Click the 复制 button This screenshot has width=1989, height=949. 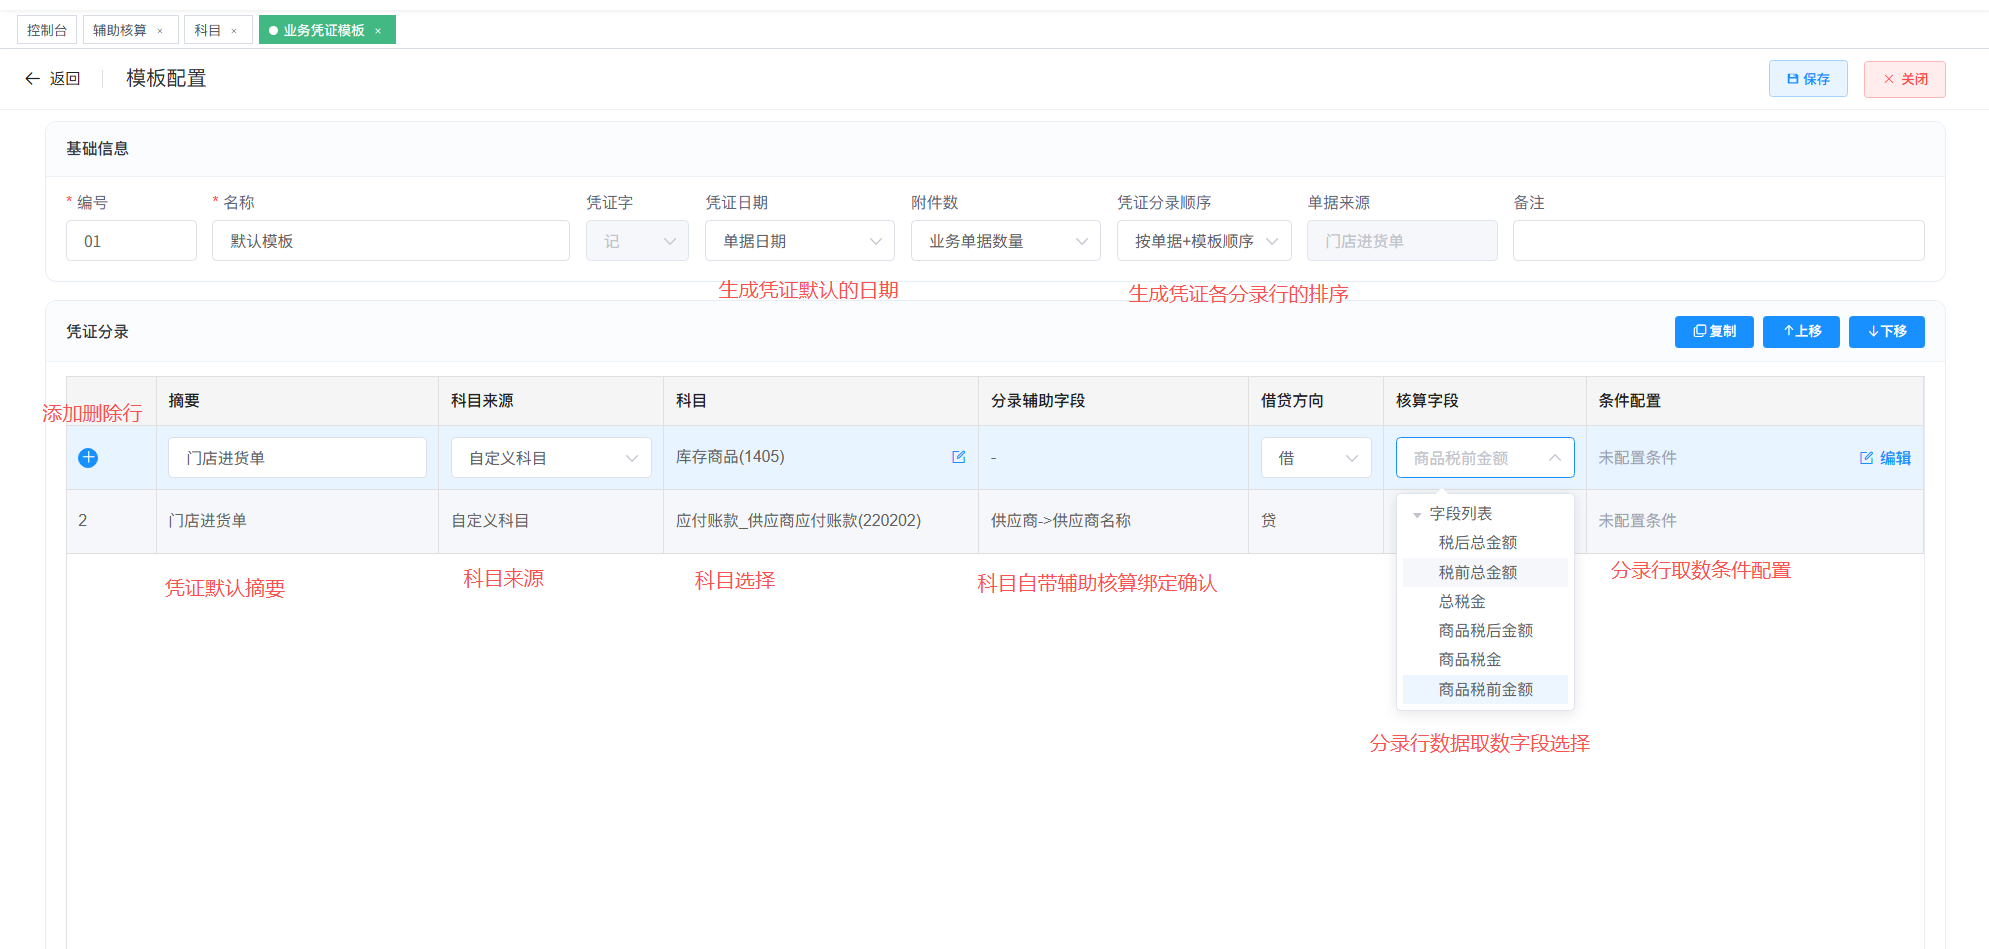click(1714, 331)
